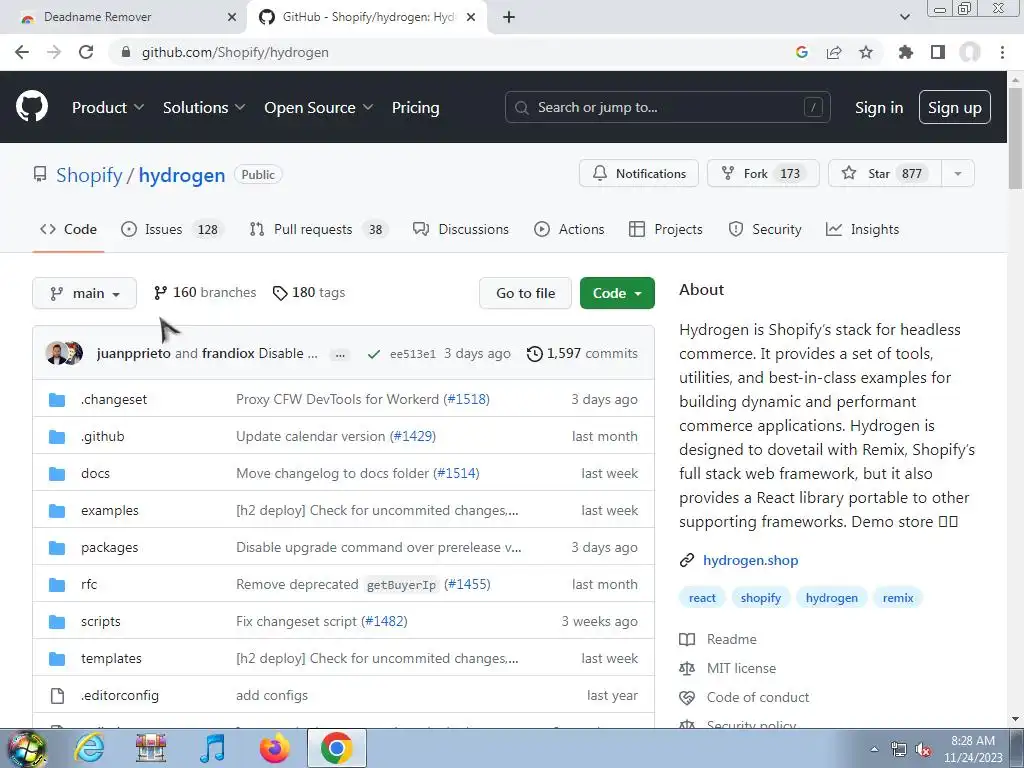Open the Projects tab
This screenshot has height=768, width=1024.
coord(665,229)
